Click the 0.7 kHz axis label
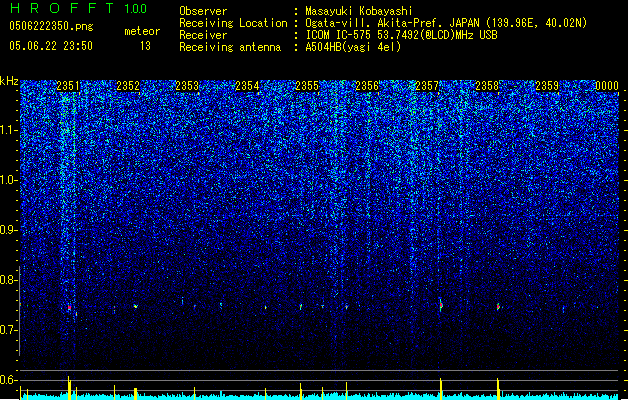629x400 pixels. [x=8, y=330]
